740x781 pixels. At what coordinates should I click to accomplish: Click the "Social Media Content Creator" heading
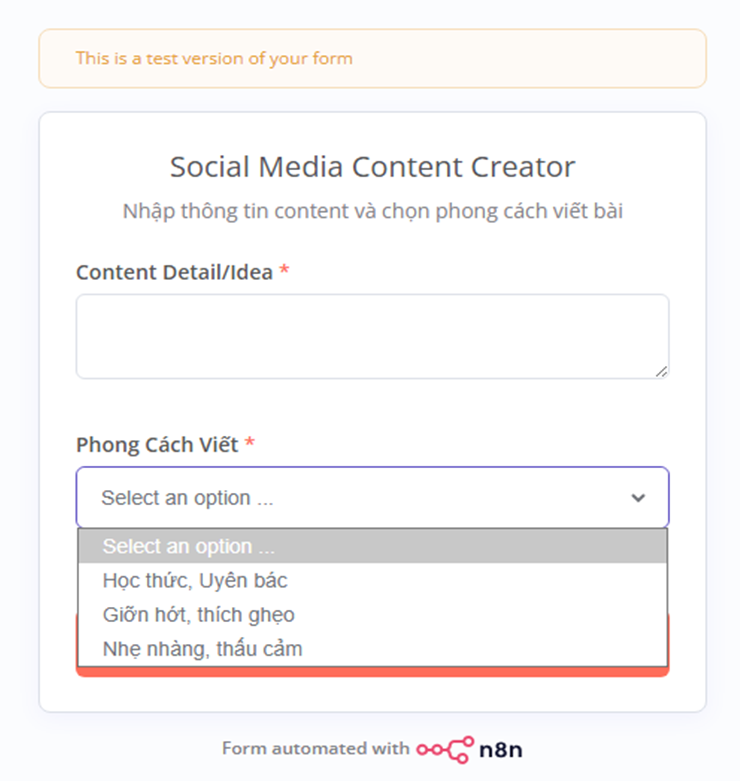[372, 166]
